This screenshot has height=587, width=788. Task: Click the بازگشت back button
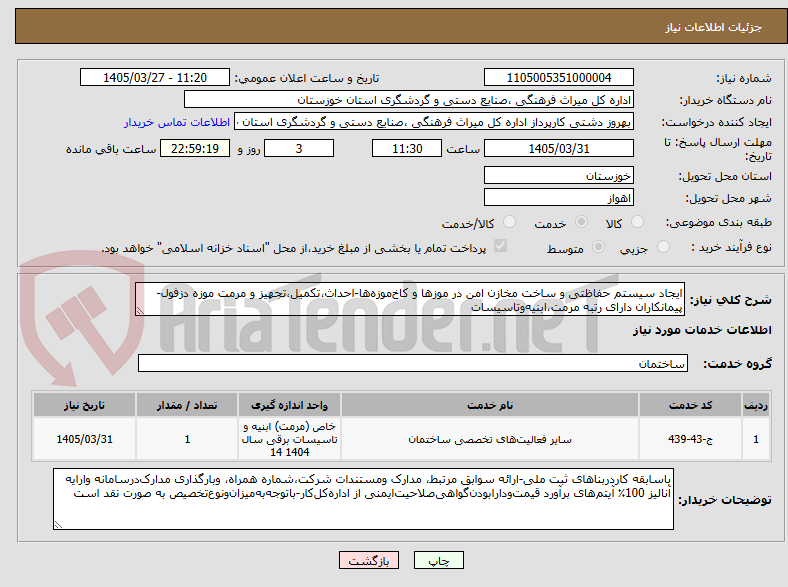(x=369, y=560)
